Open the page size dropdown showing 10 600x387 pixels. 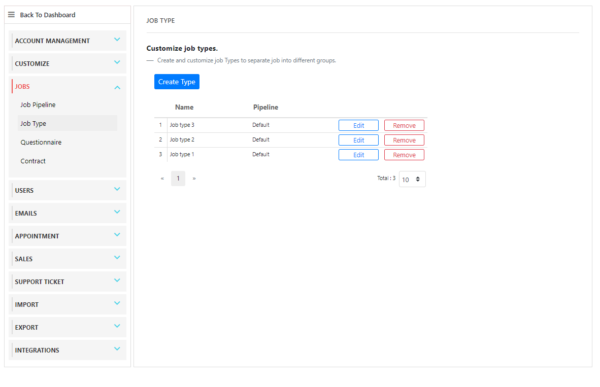click(412, 179)
